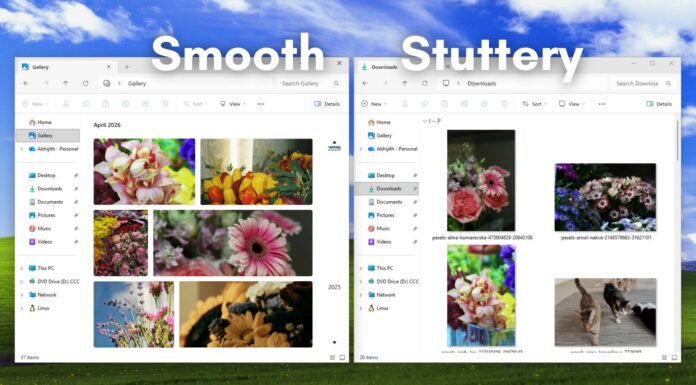Open View dropdown in Gallery window

click(x=233, y=104)
